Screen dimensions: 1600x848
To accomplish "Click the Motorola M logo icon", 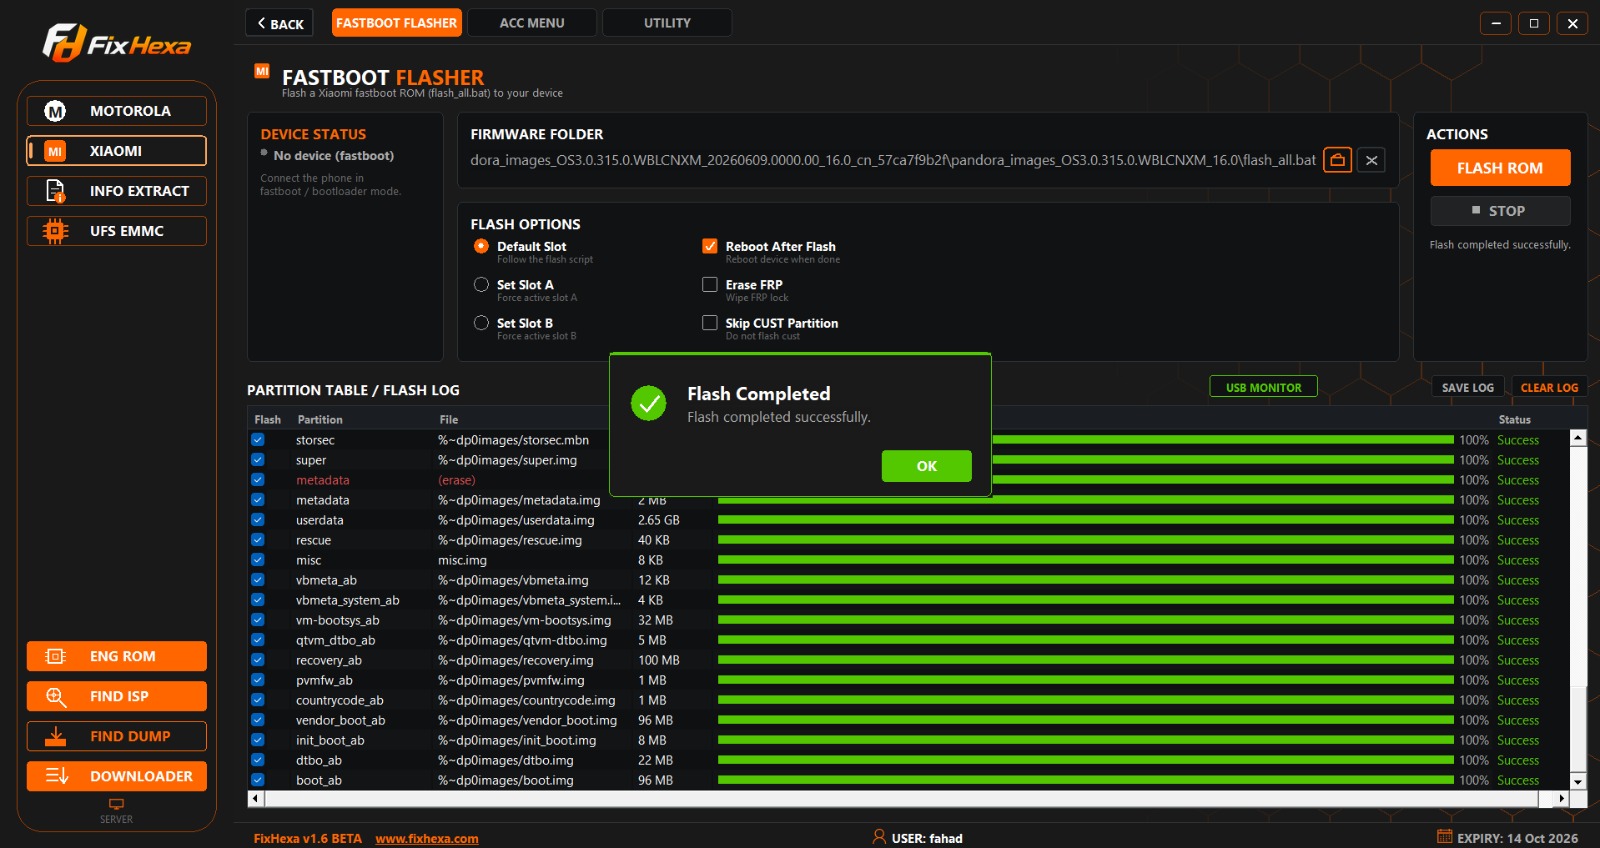I will (55, 111).
